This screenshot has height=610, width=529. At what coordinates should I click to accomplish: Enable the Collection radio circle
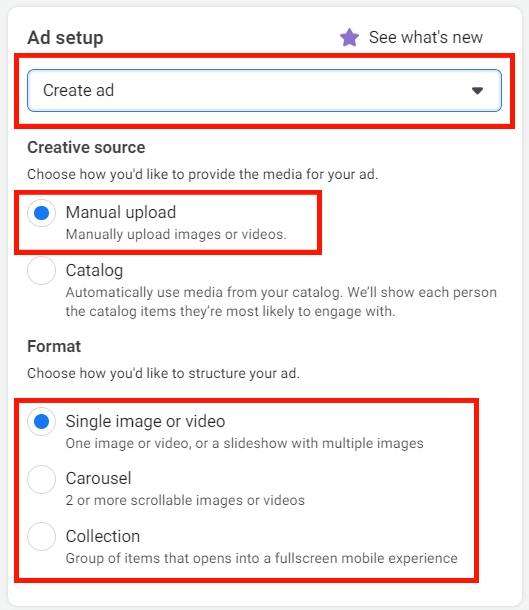coord(41,536)
